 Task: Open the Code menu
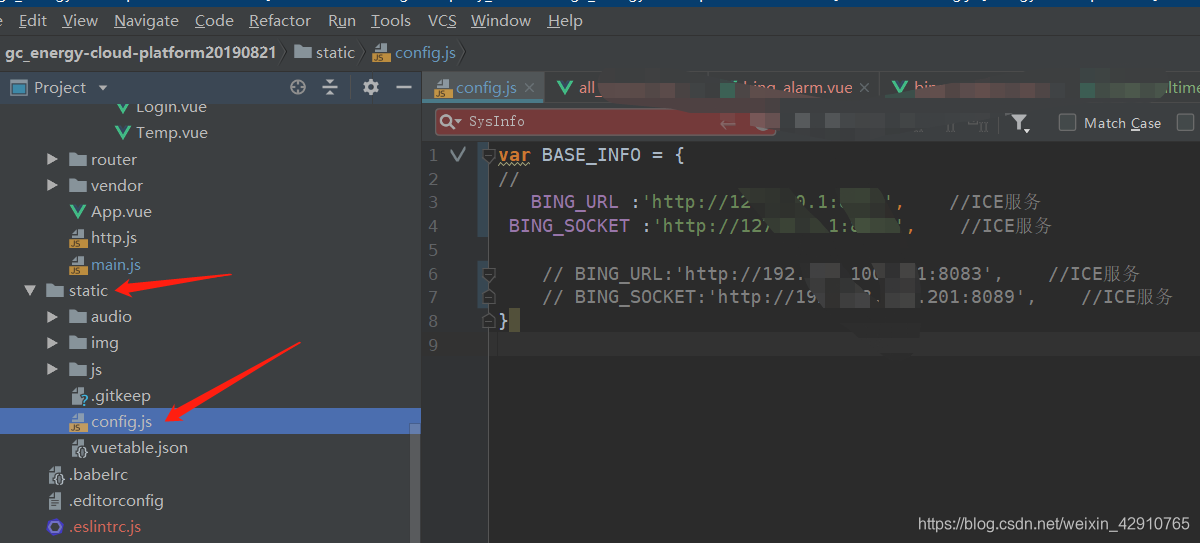pos(214,20)
